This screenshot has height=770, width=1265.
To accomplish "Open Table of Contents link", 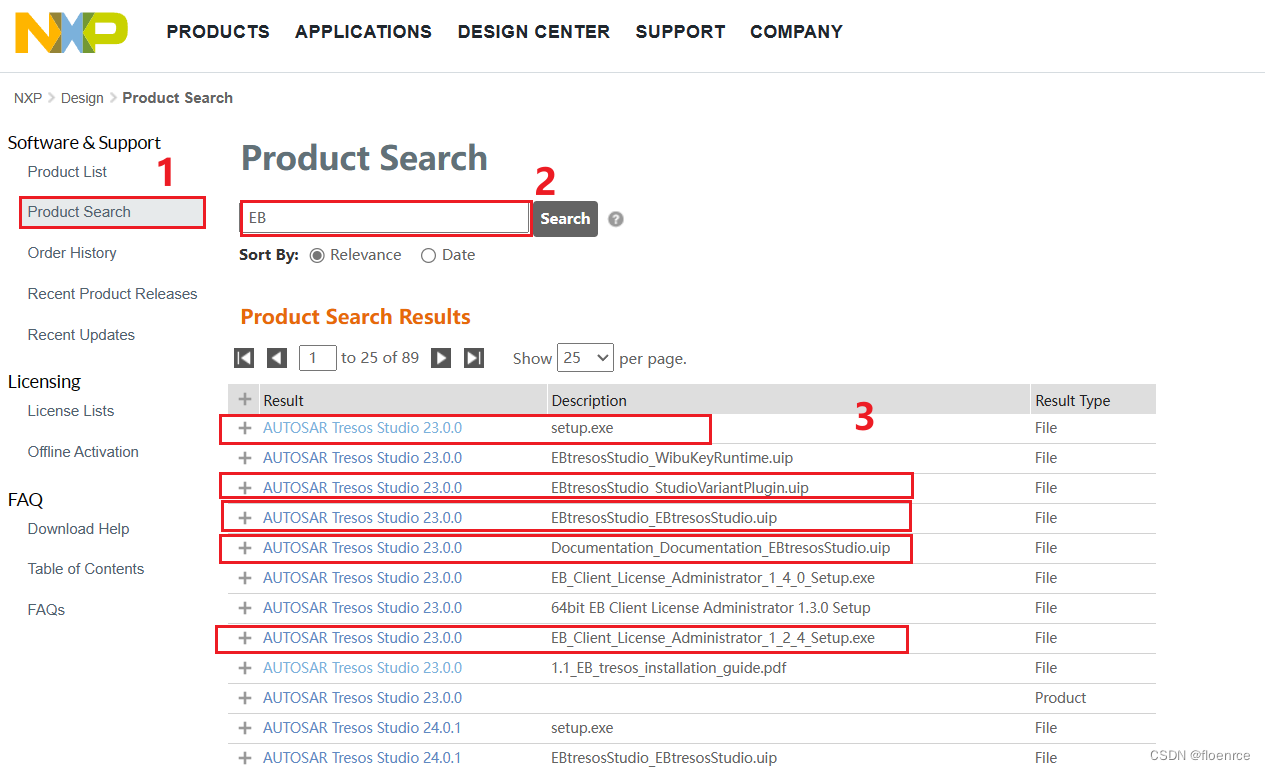I will (86, 569).
